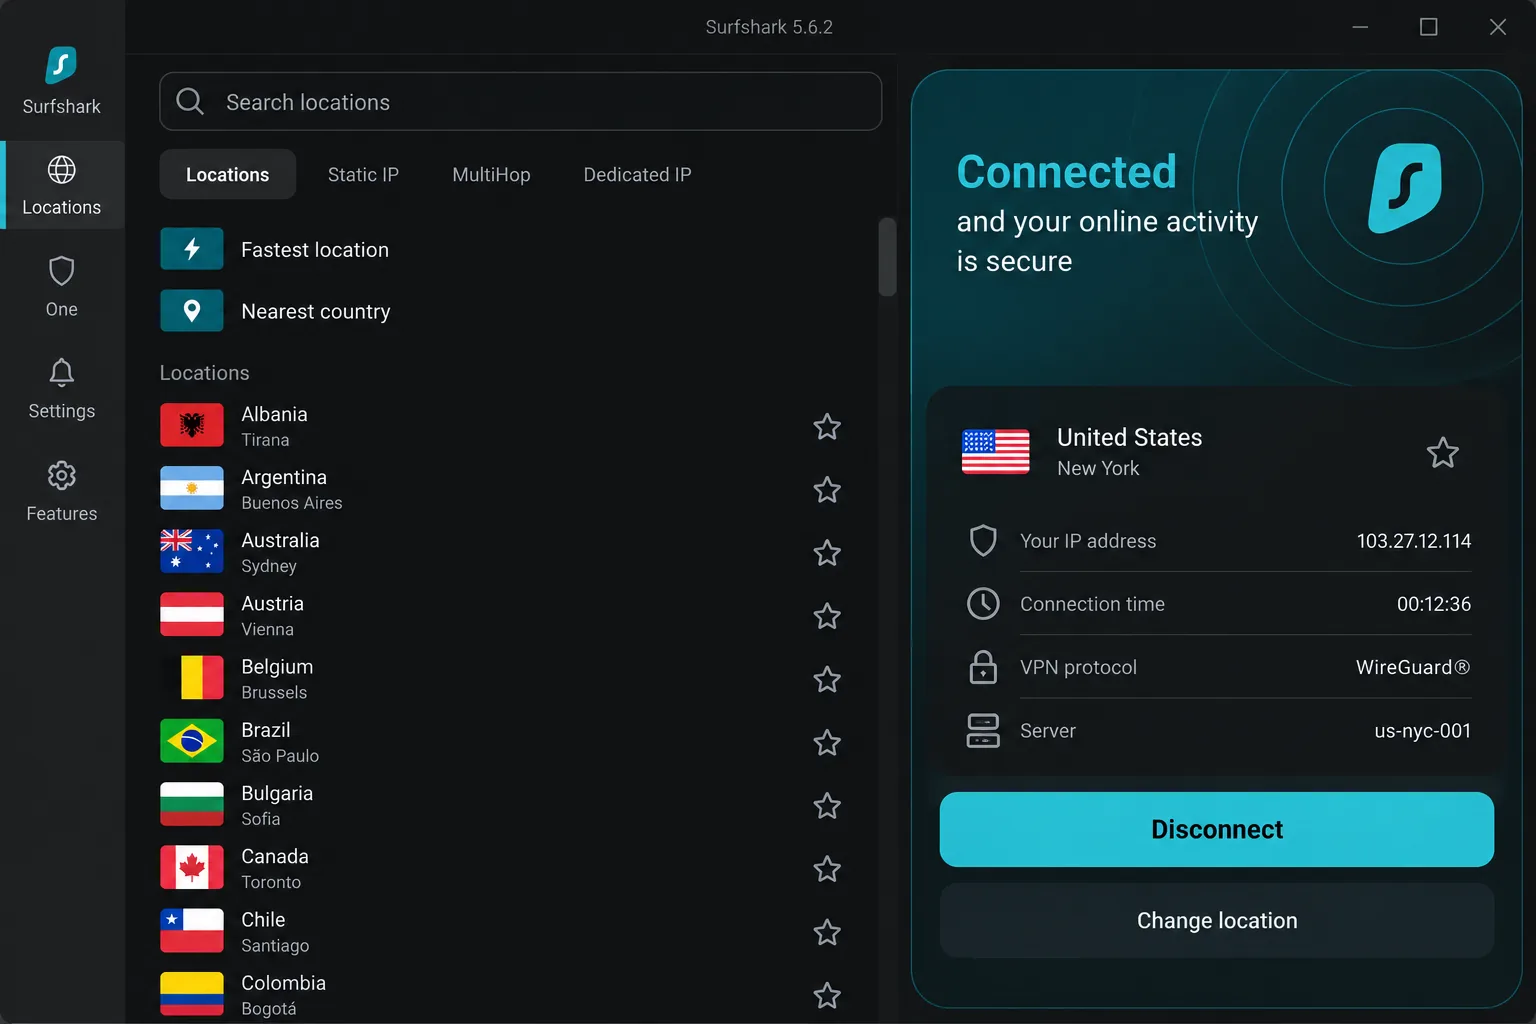Open the Locations section in the sidebar
The image size is (1536, 1024).
[62, 185]
